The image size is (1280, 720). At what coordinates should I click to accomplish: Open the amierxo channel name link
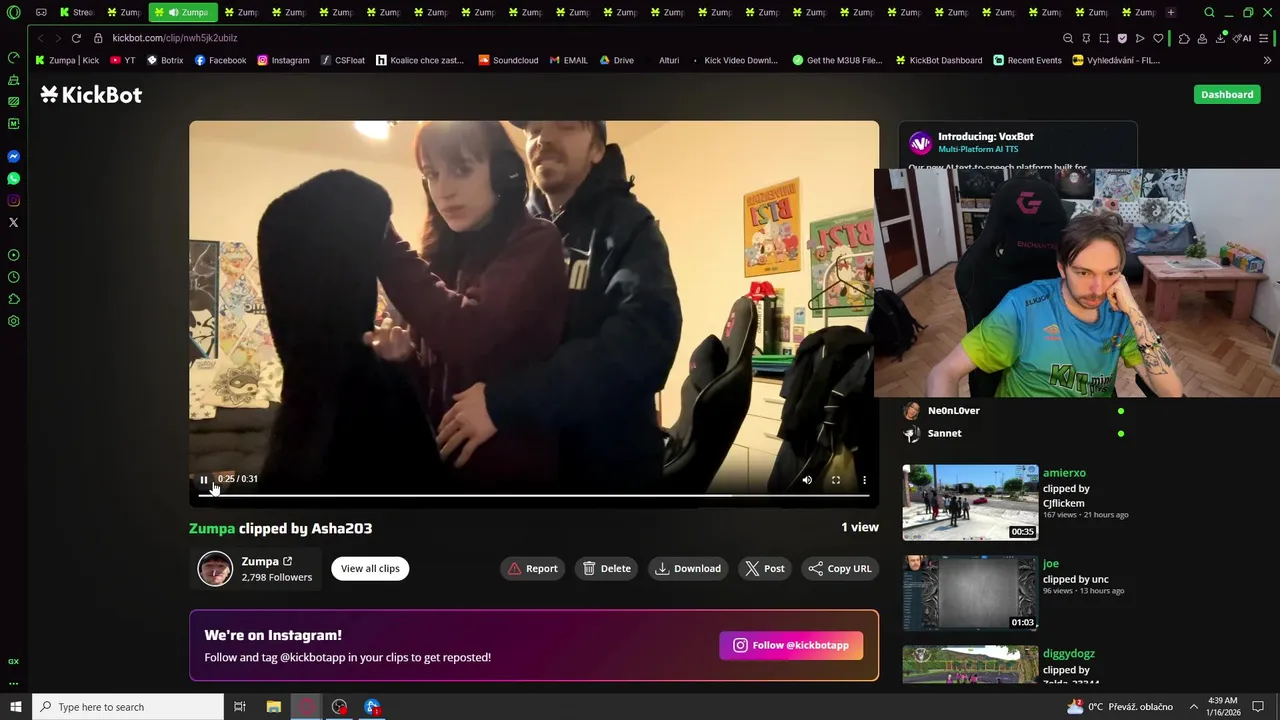pyautogui.click(x=1064, y=473)
